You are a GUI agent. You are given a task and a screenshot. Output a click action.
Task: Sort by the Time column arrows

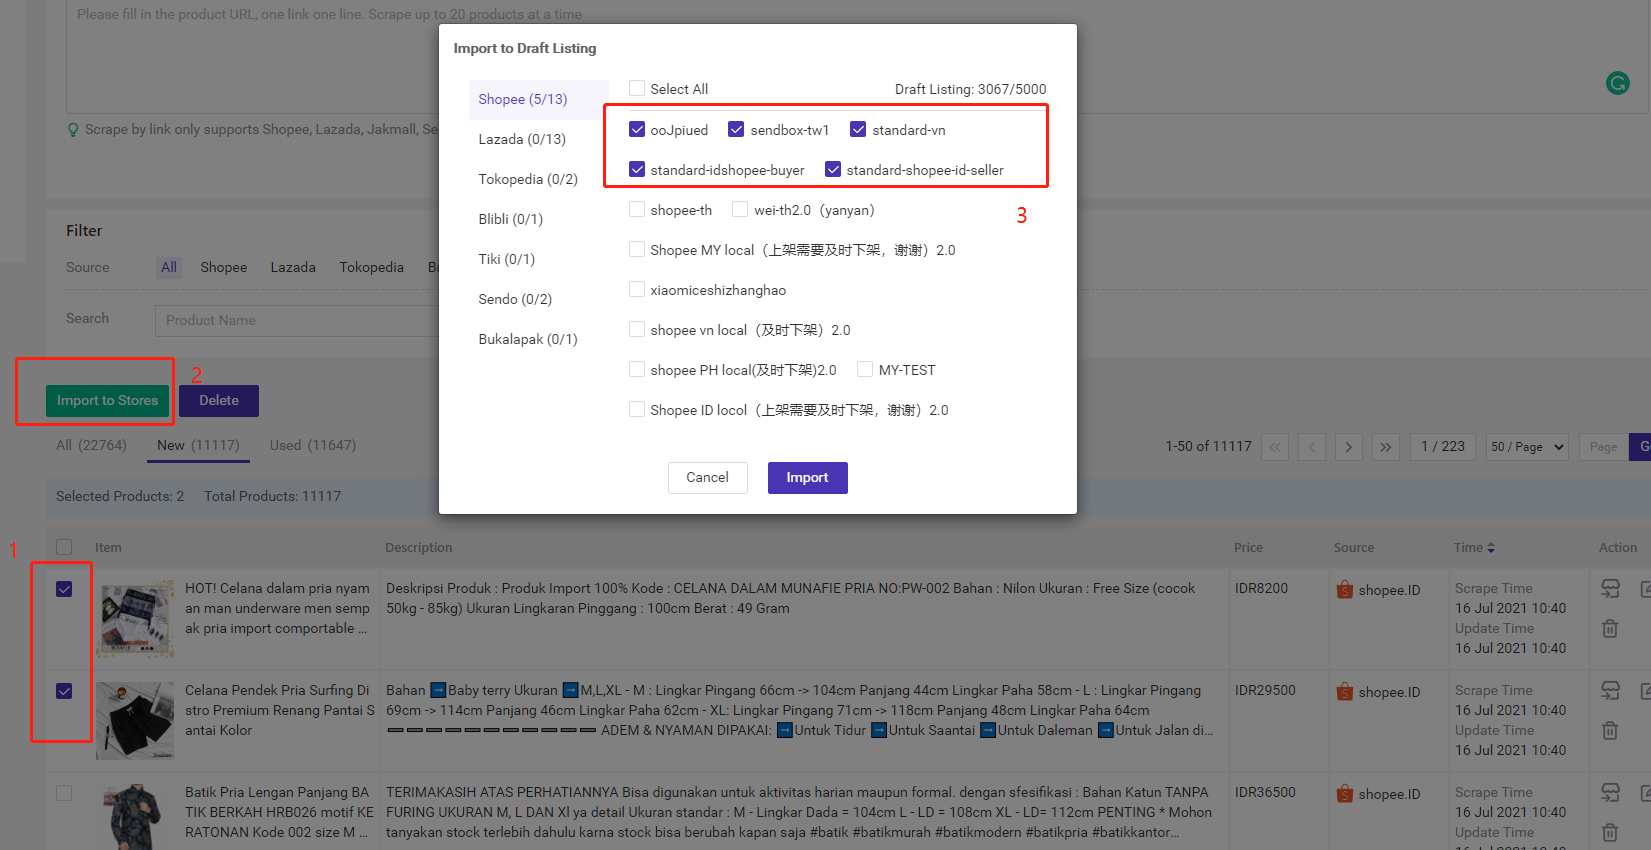click(1491, 548)
